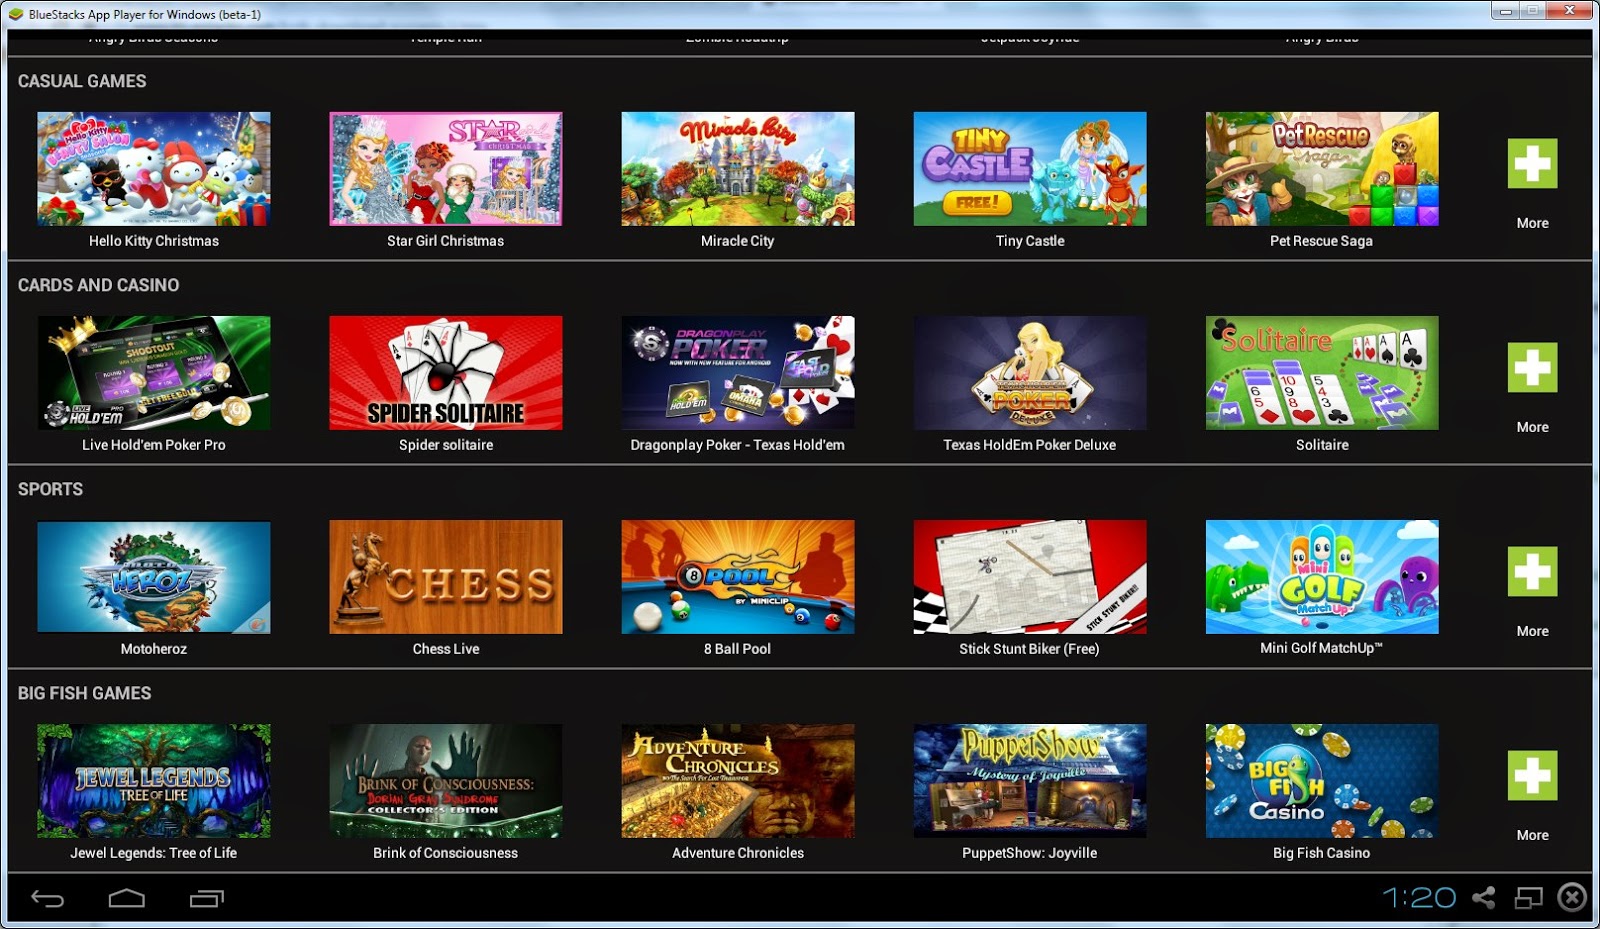Close the BlueStacks App Player window
The image size is (1600, 929).
point(1569,11)
